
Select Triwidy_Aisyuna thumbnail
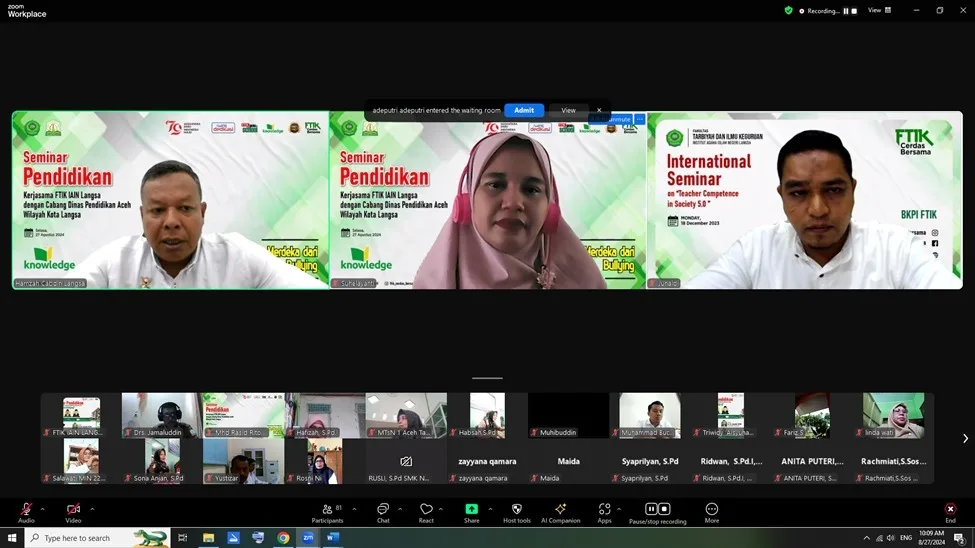click(731, 415)
